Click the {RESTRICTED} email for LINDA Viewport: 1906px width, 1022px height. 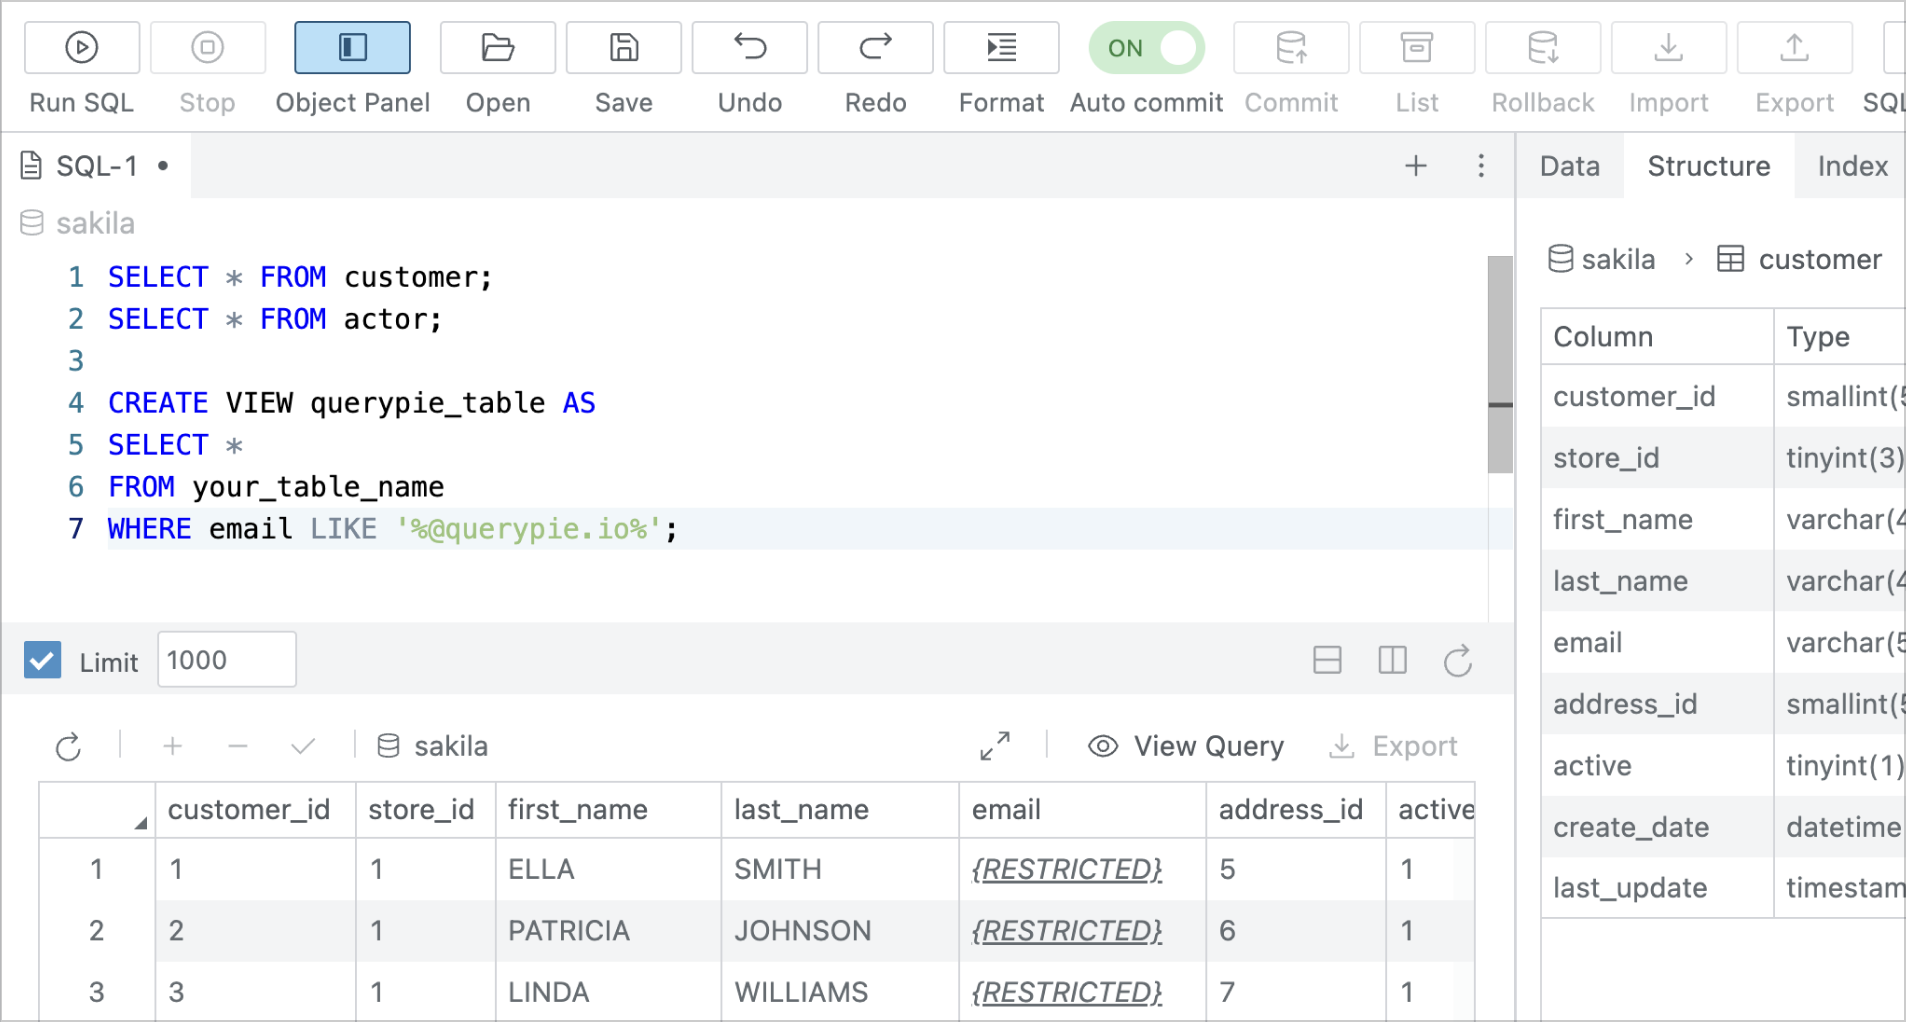click(1067, 992)
